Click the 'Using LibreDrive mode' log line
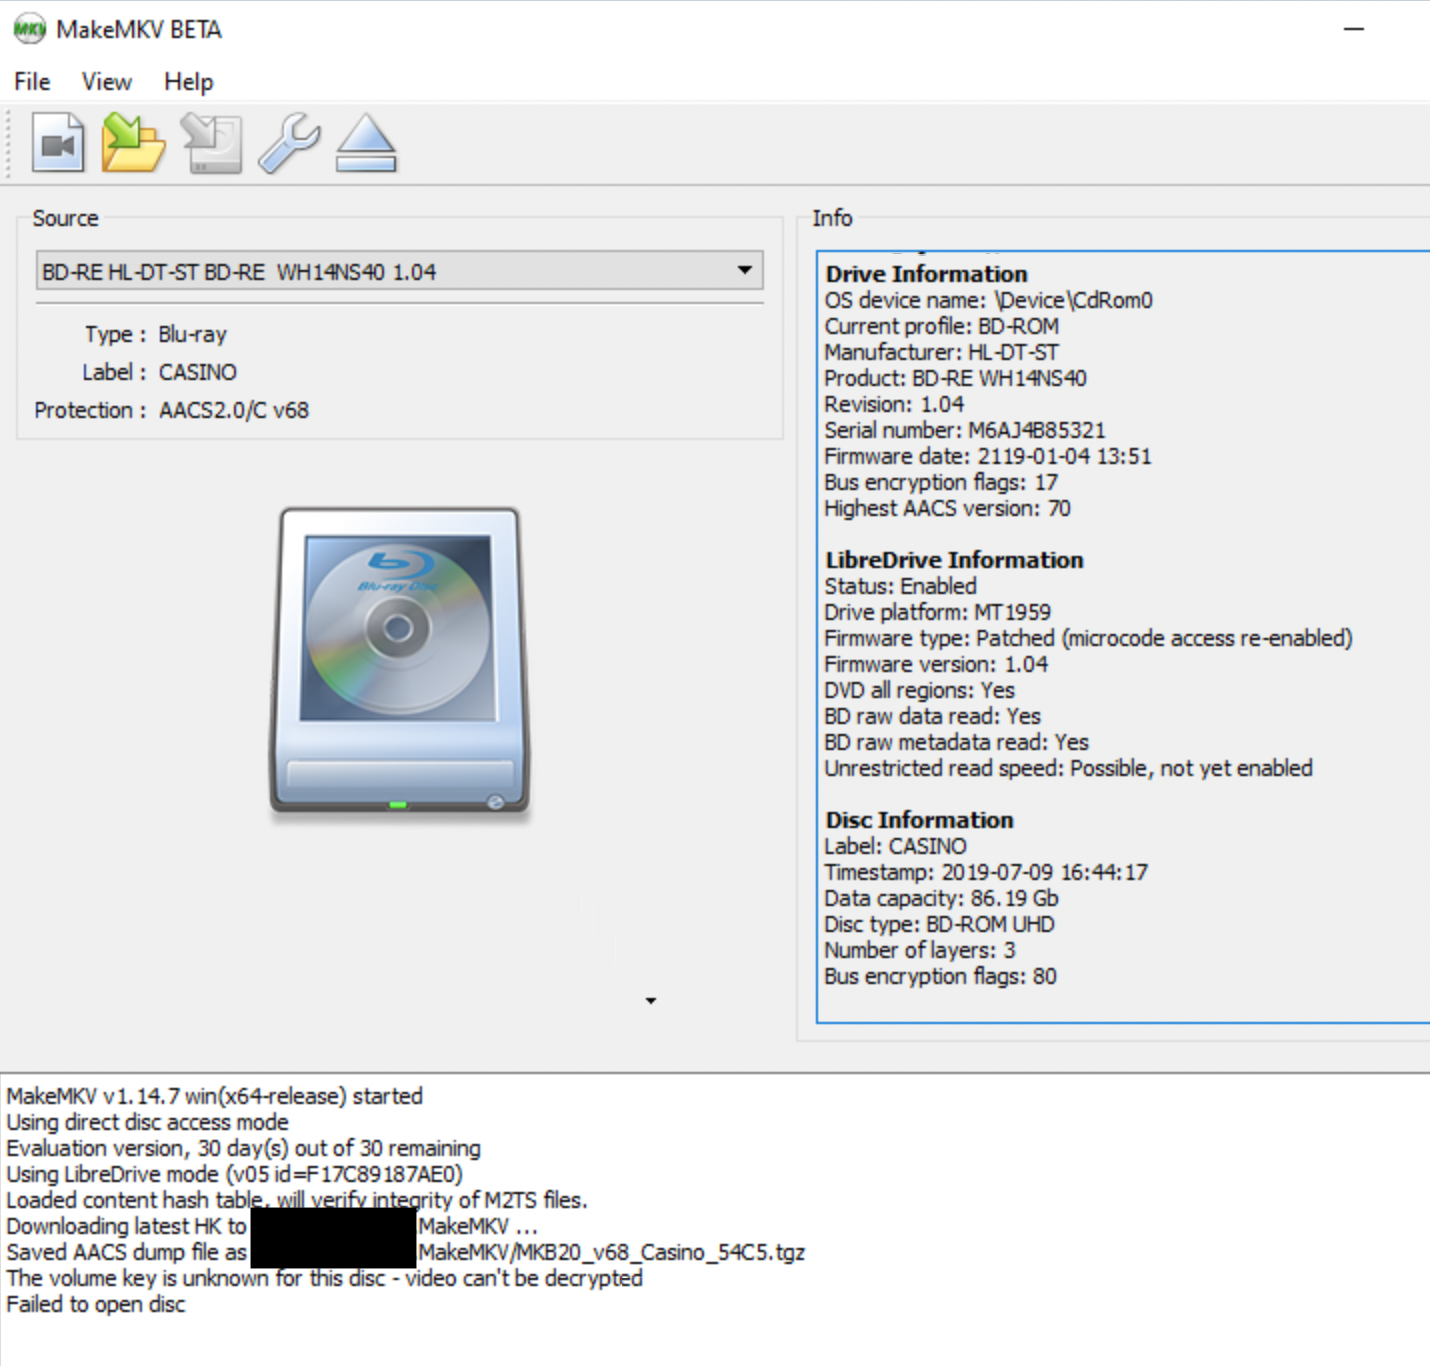This screenshot has height=1366, width=1430. 234,1174
